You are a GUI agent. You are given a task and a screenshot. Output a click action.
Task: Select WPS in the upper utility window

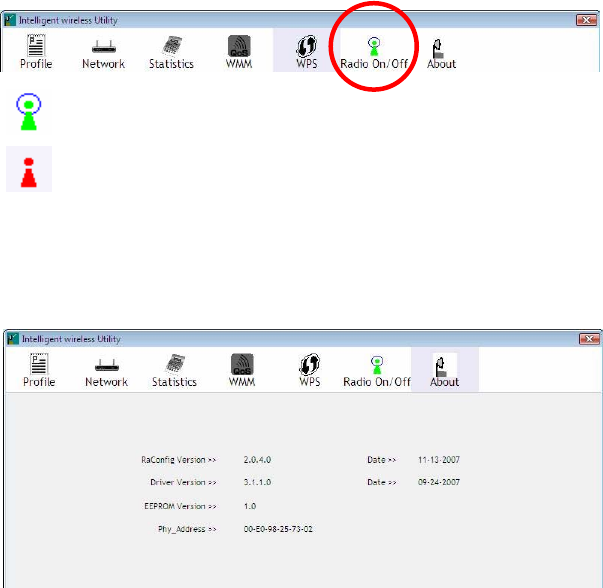[306, 52]
